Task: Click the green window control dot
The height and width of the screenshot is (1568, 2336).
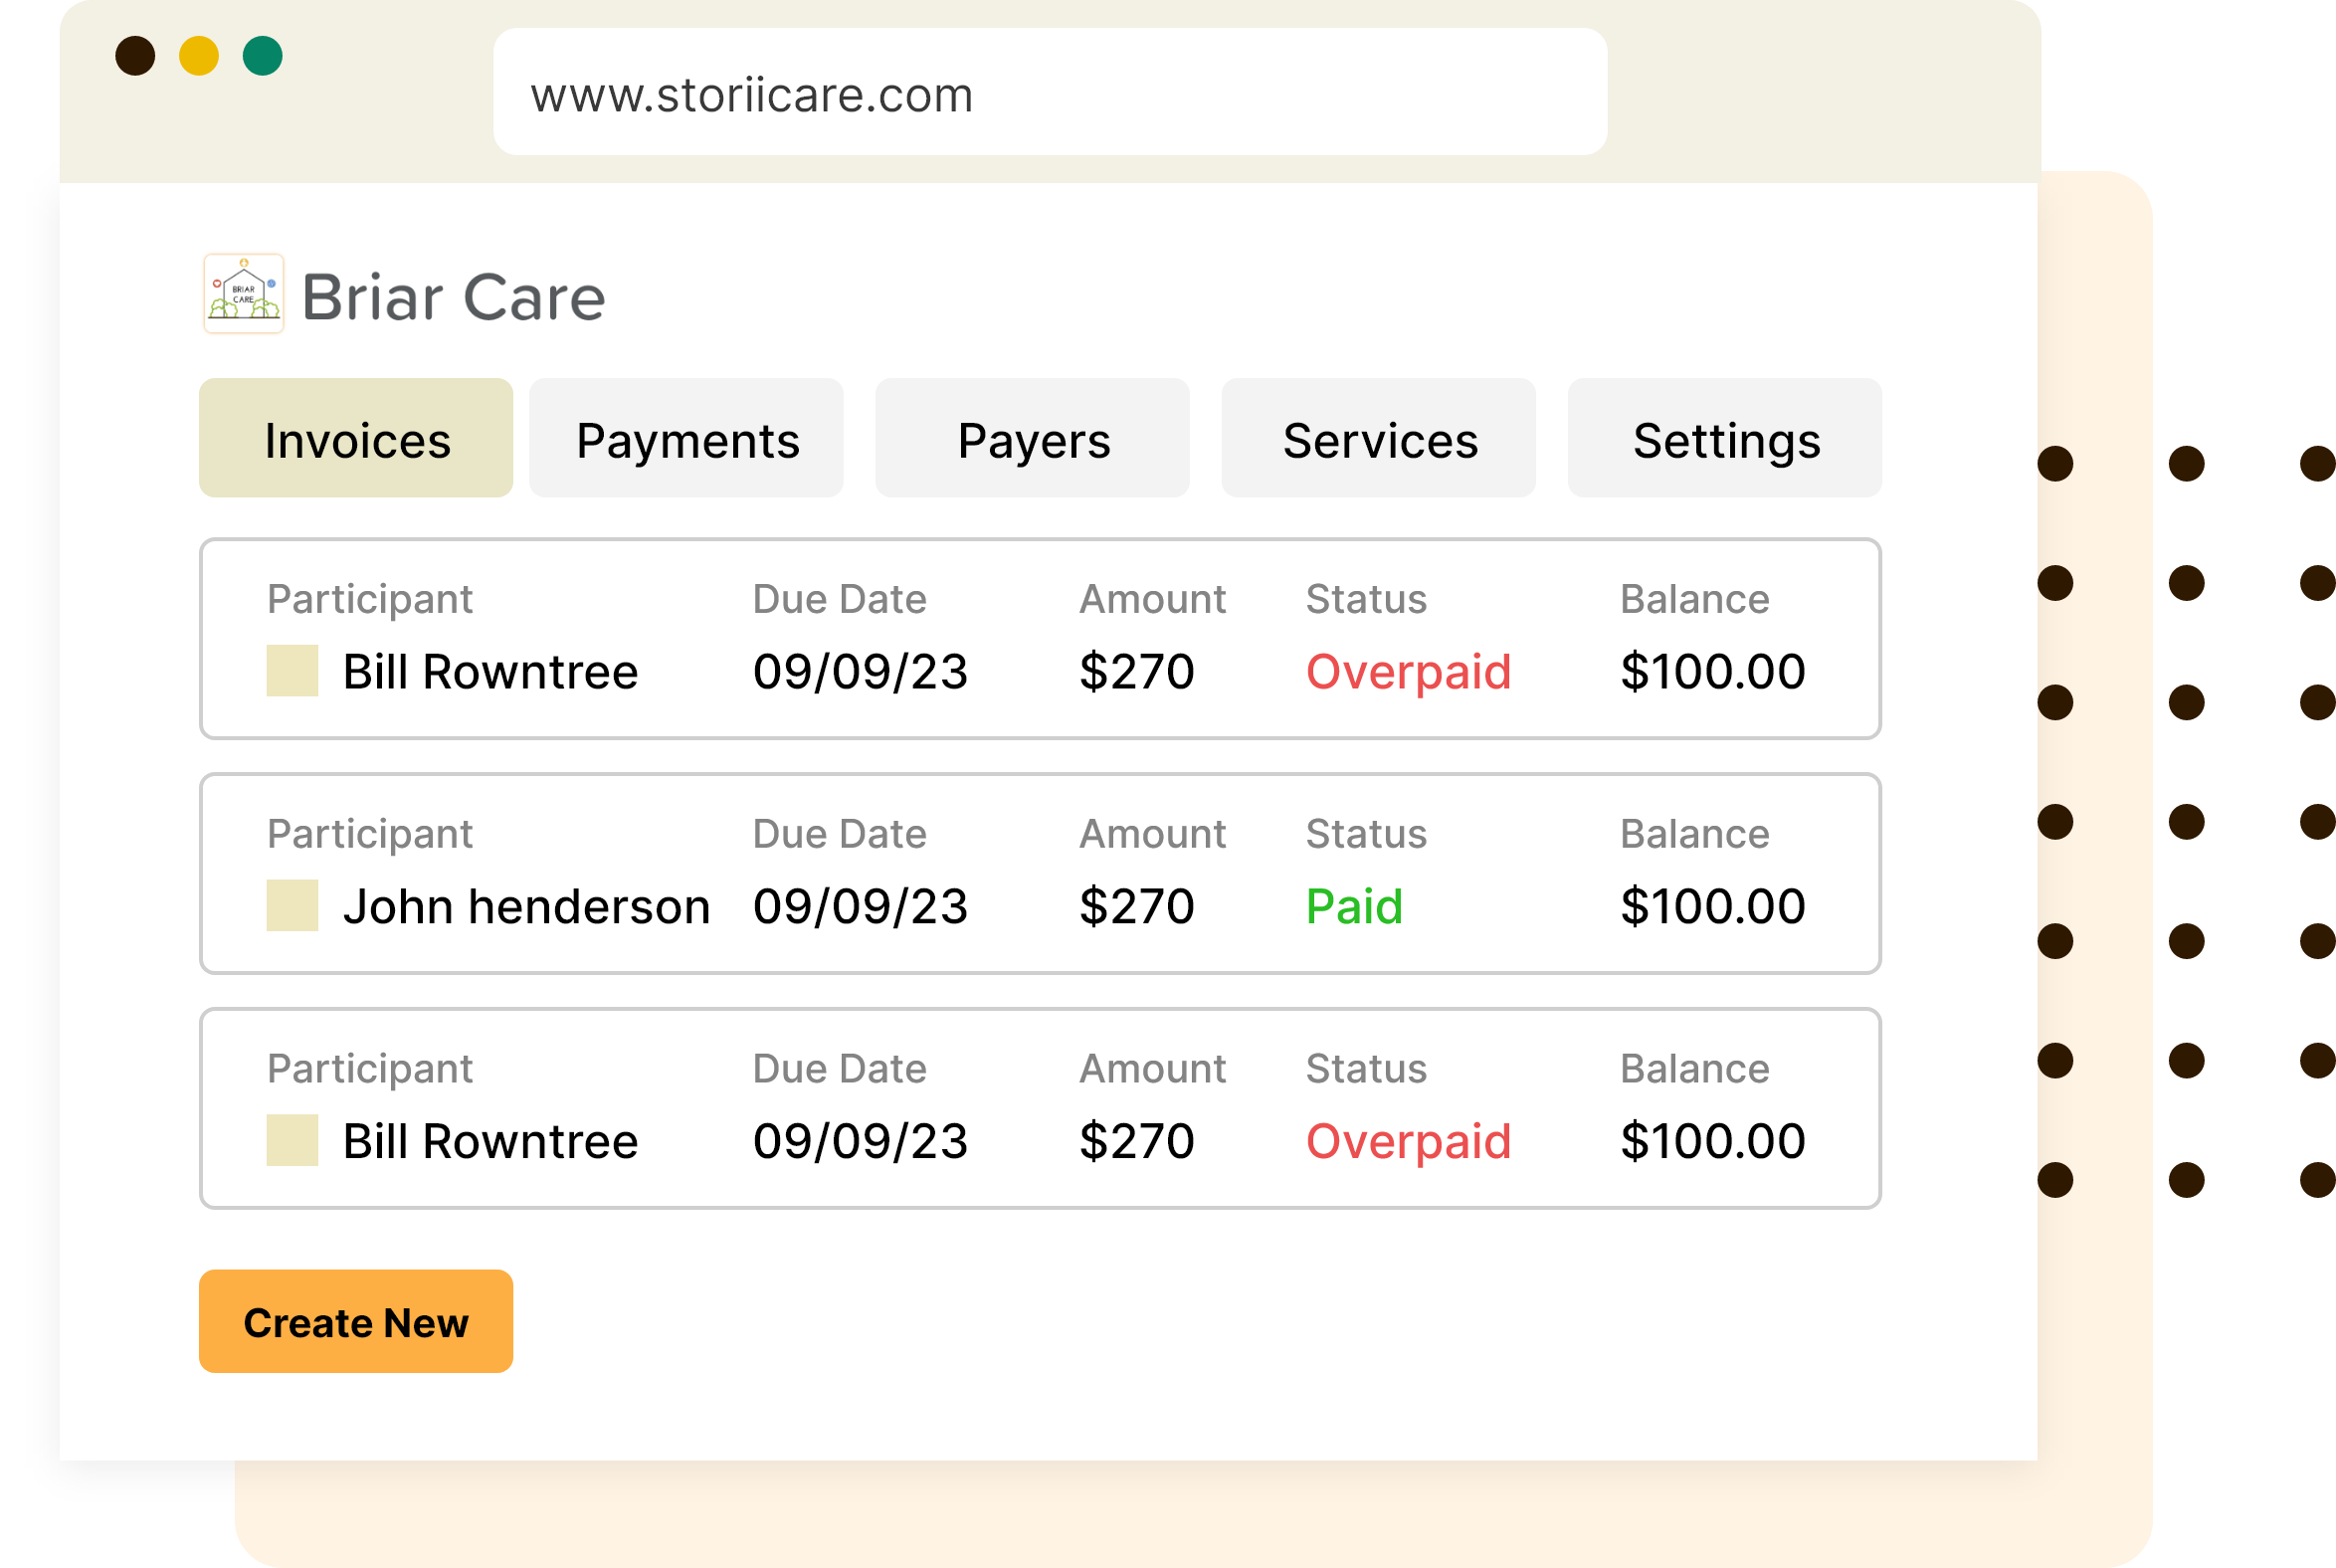Action: [263, 56]
